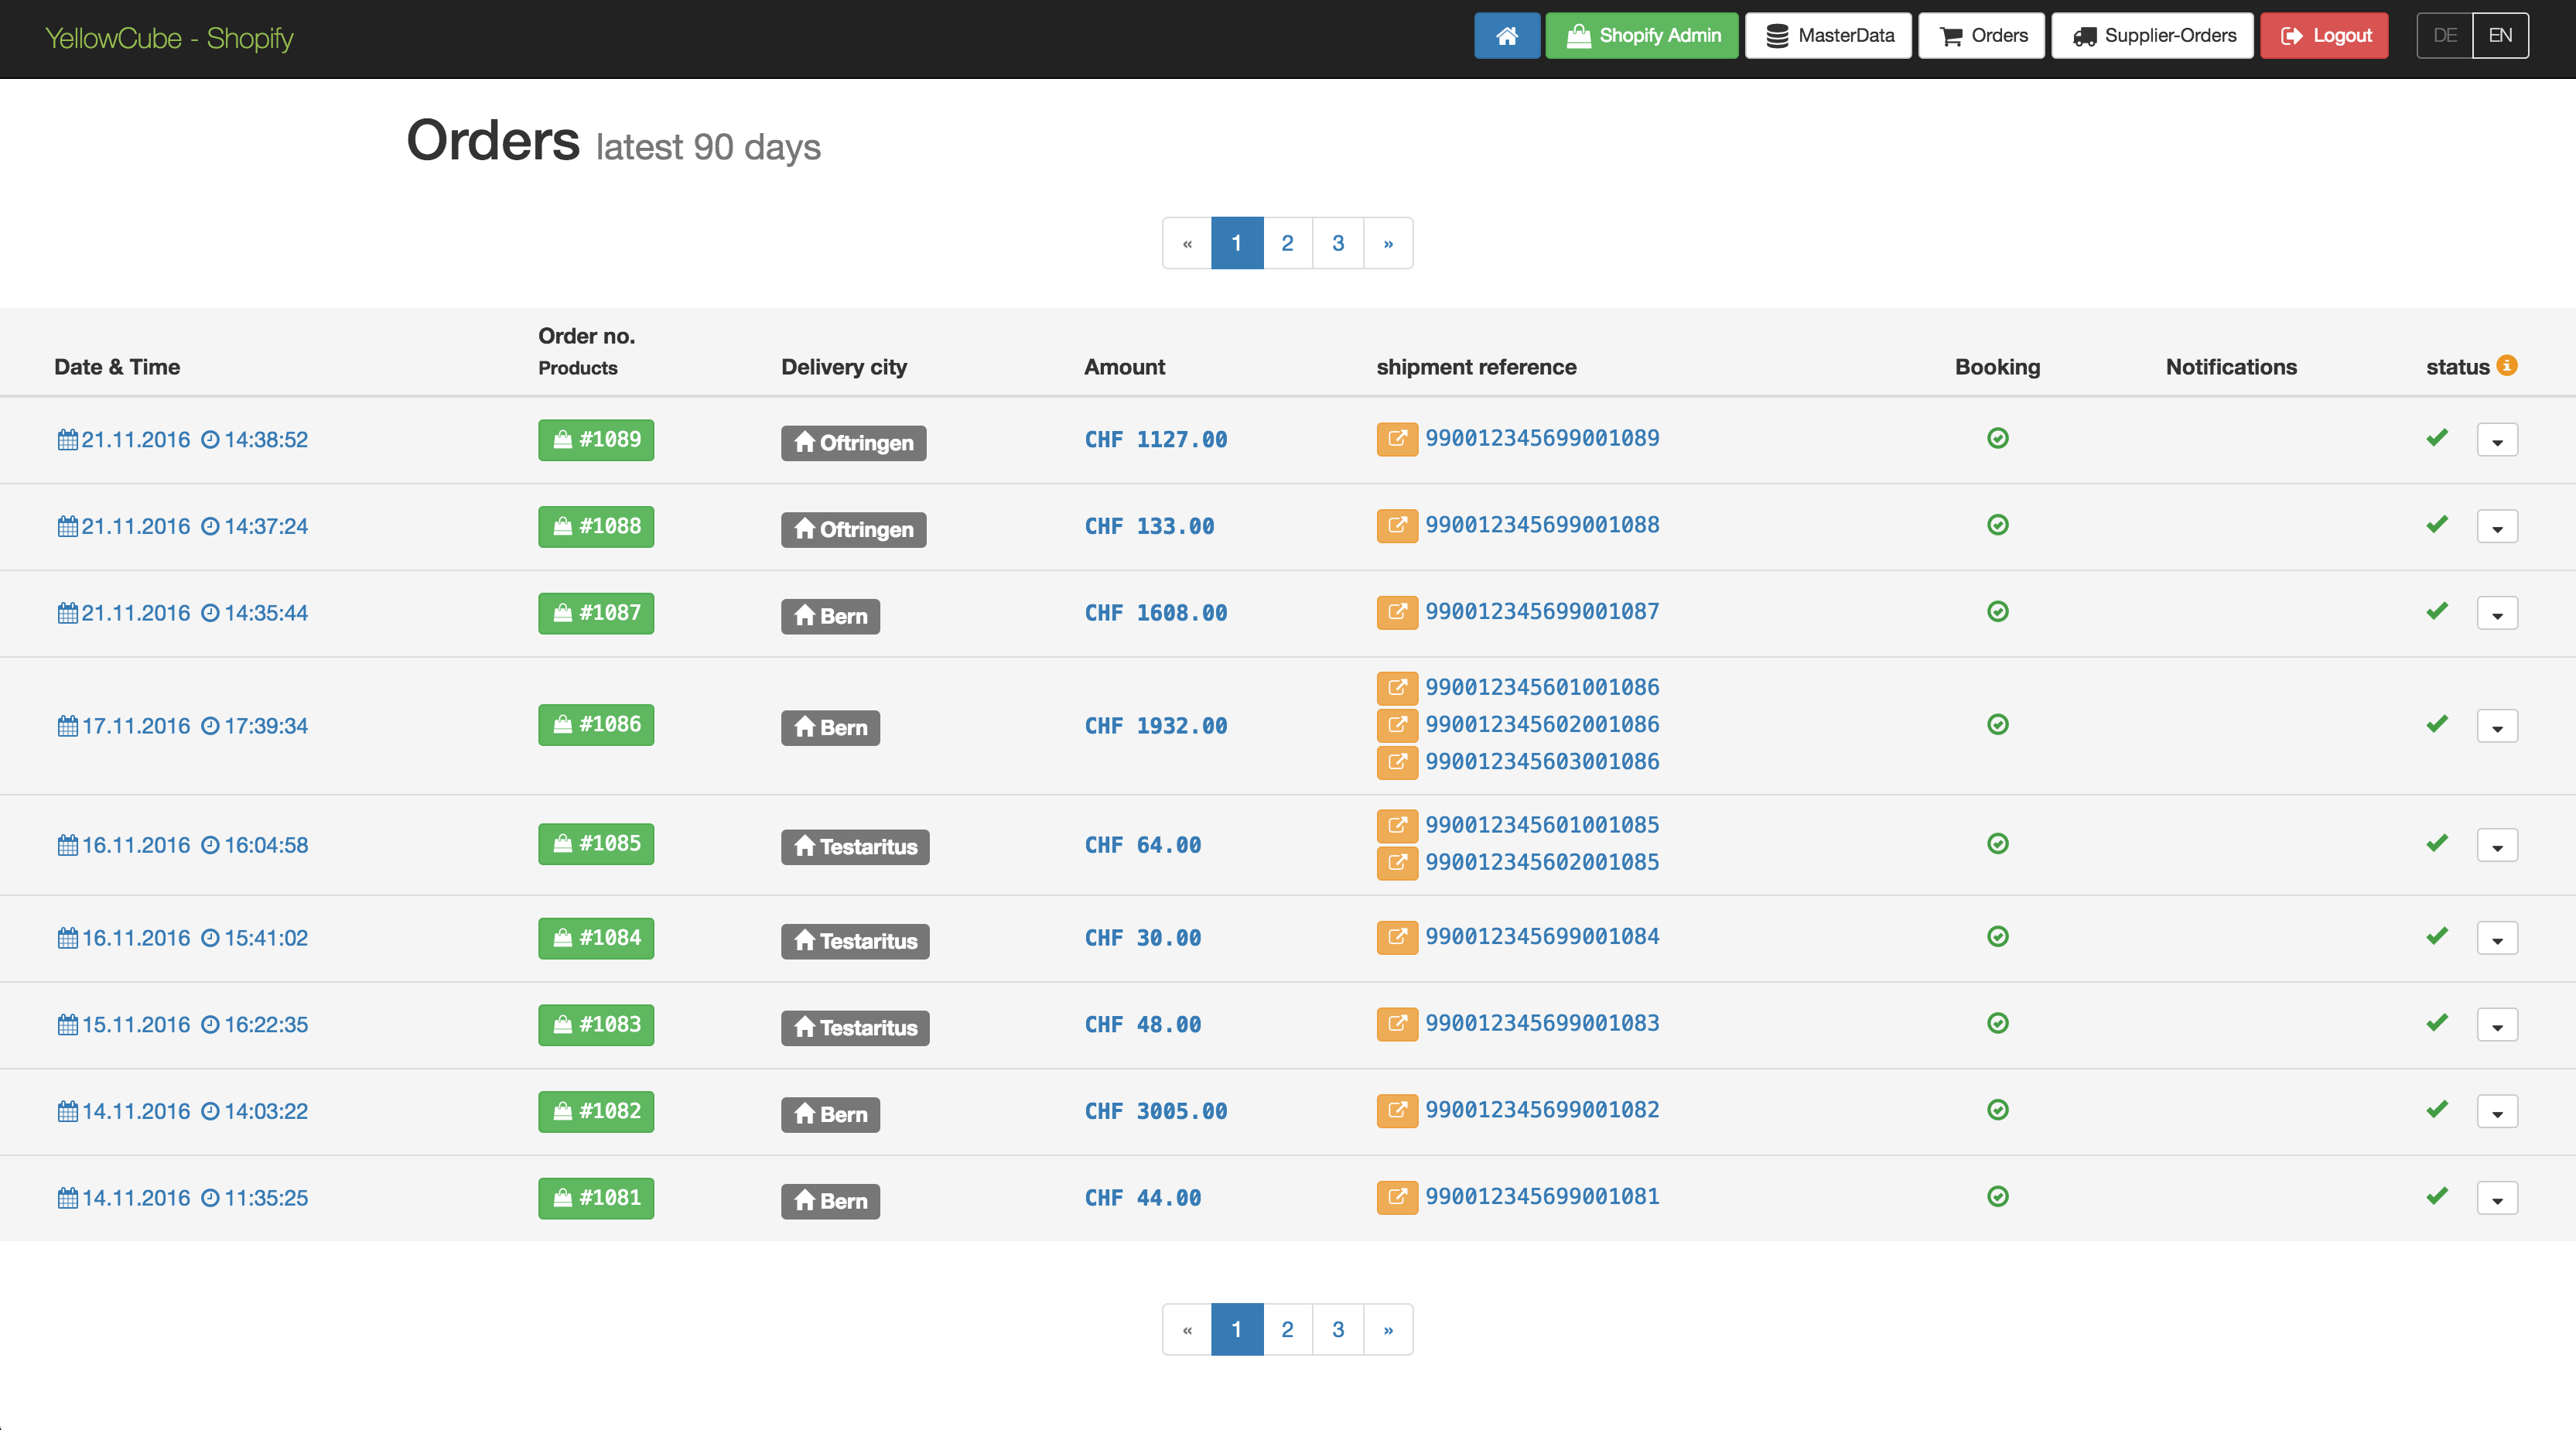Click the MasterData database icon
Screen dimensions: 2576x1430
(1779, 35)
